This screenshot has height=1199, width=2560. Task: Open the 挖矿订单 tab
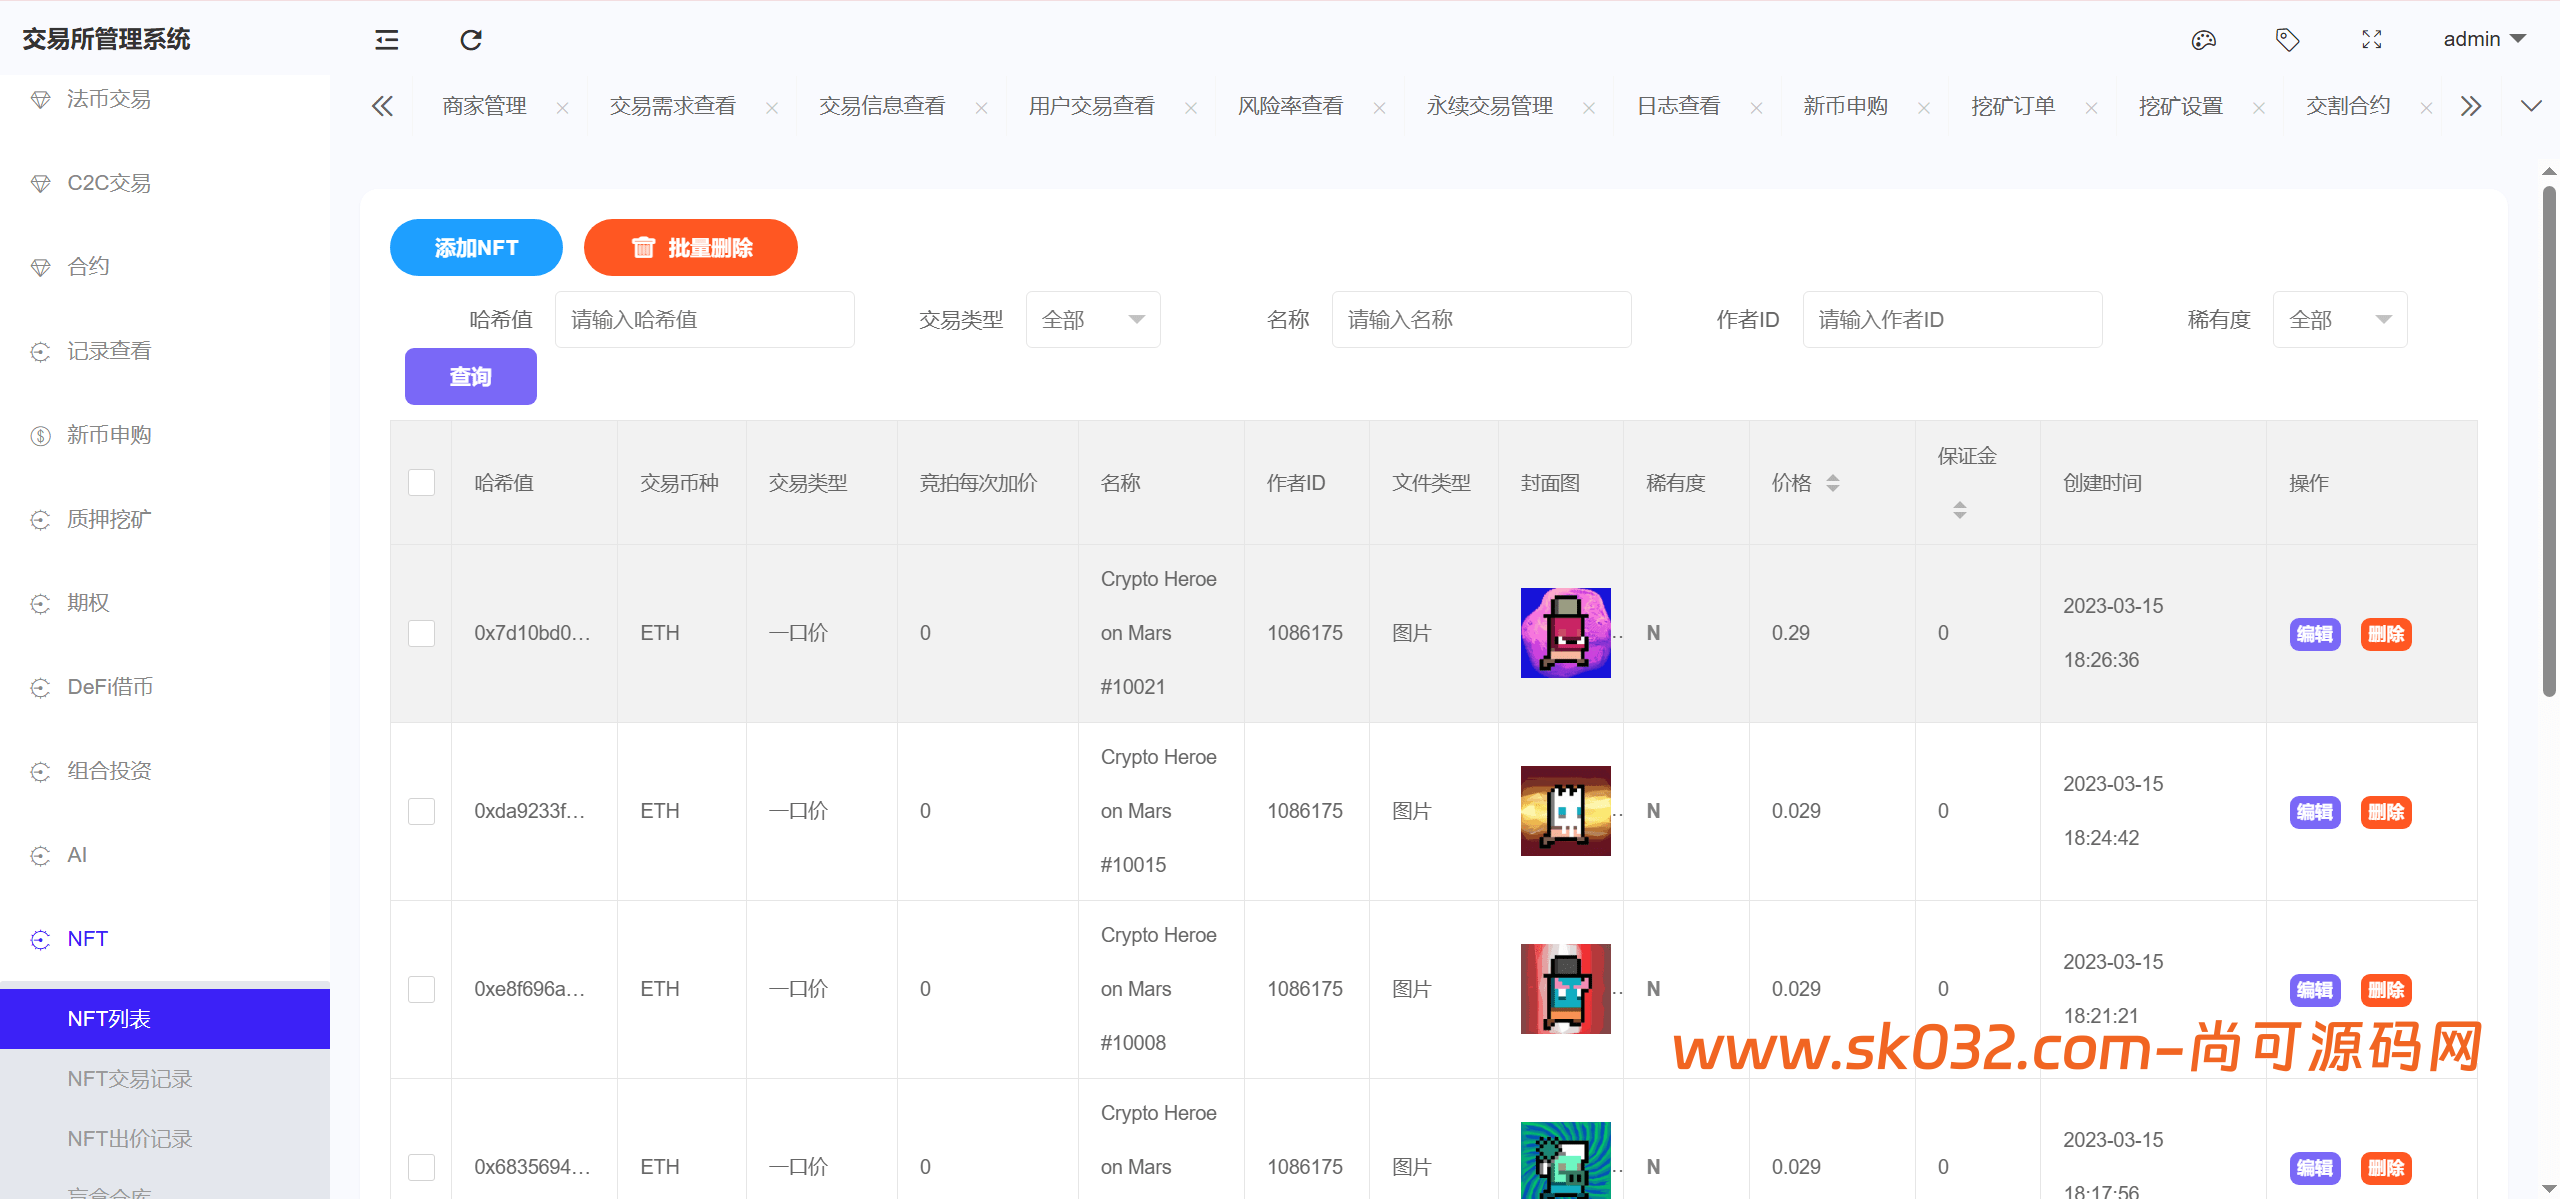point(2013,106)
